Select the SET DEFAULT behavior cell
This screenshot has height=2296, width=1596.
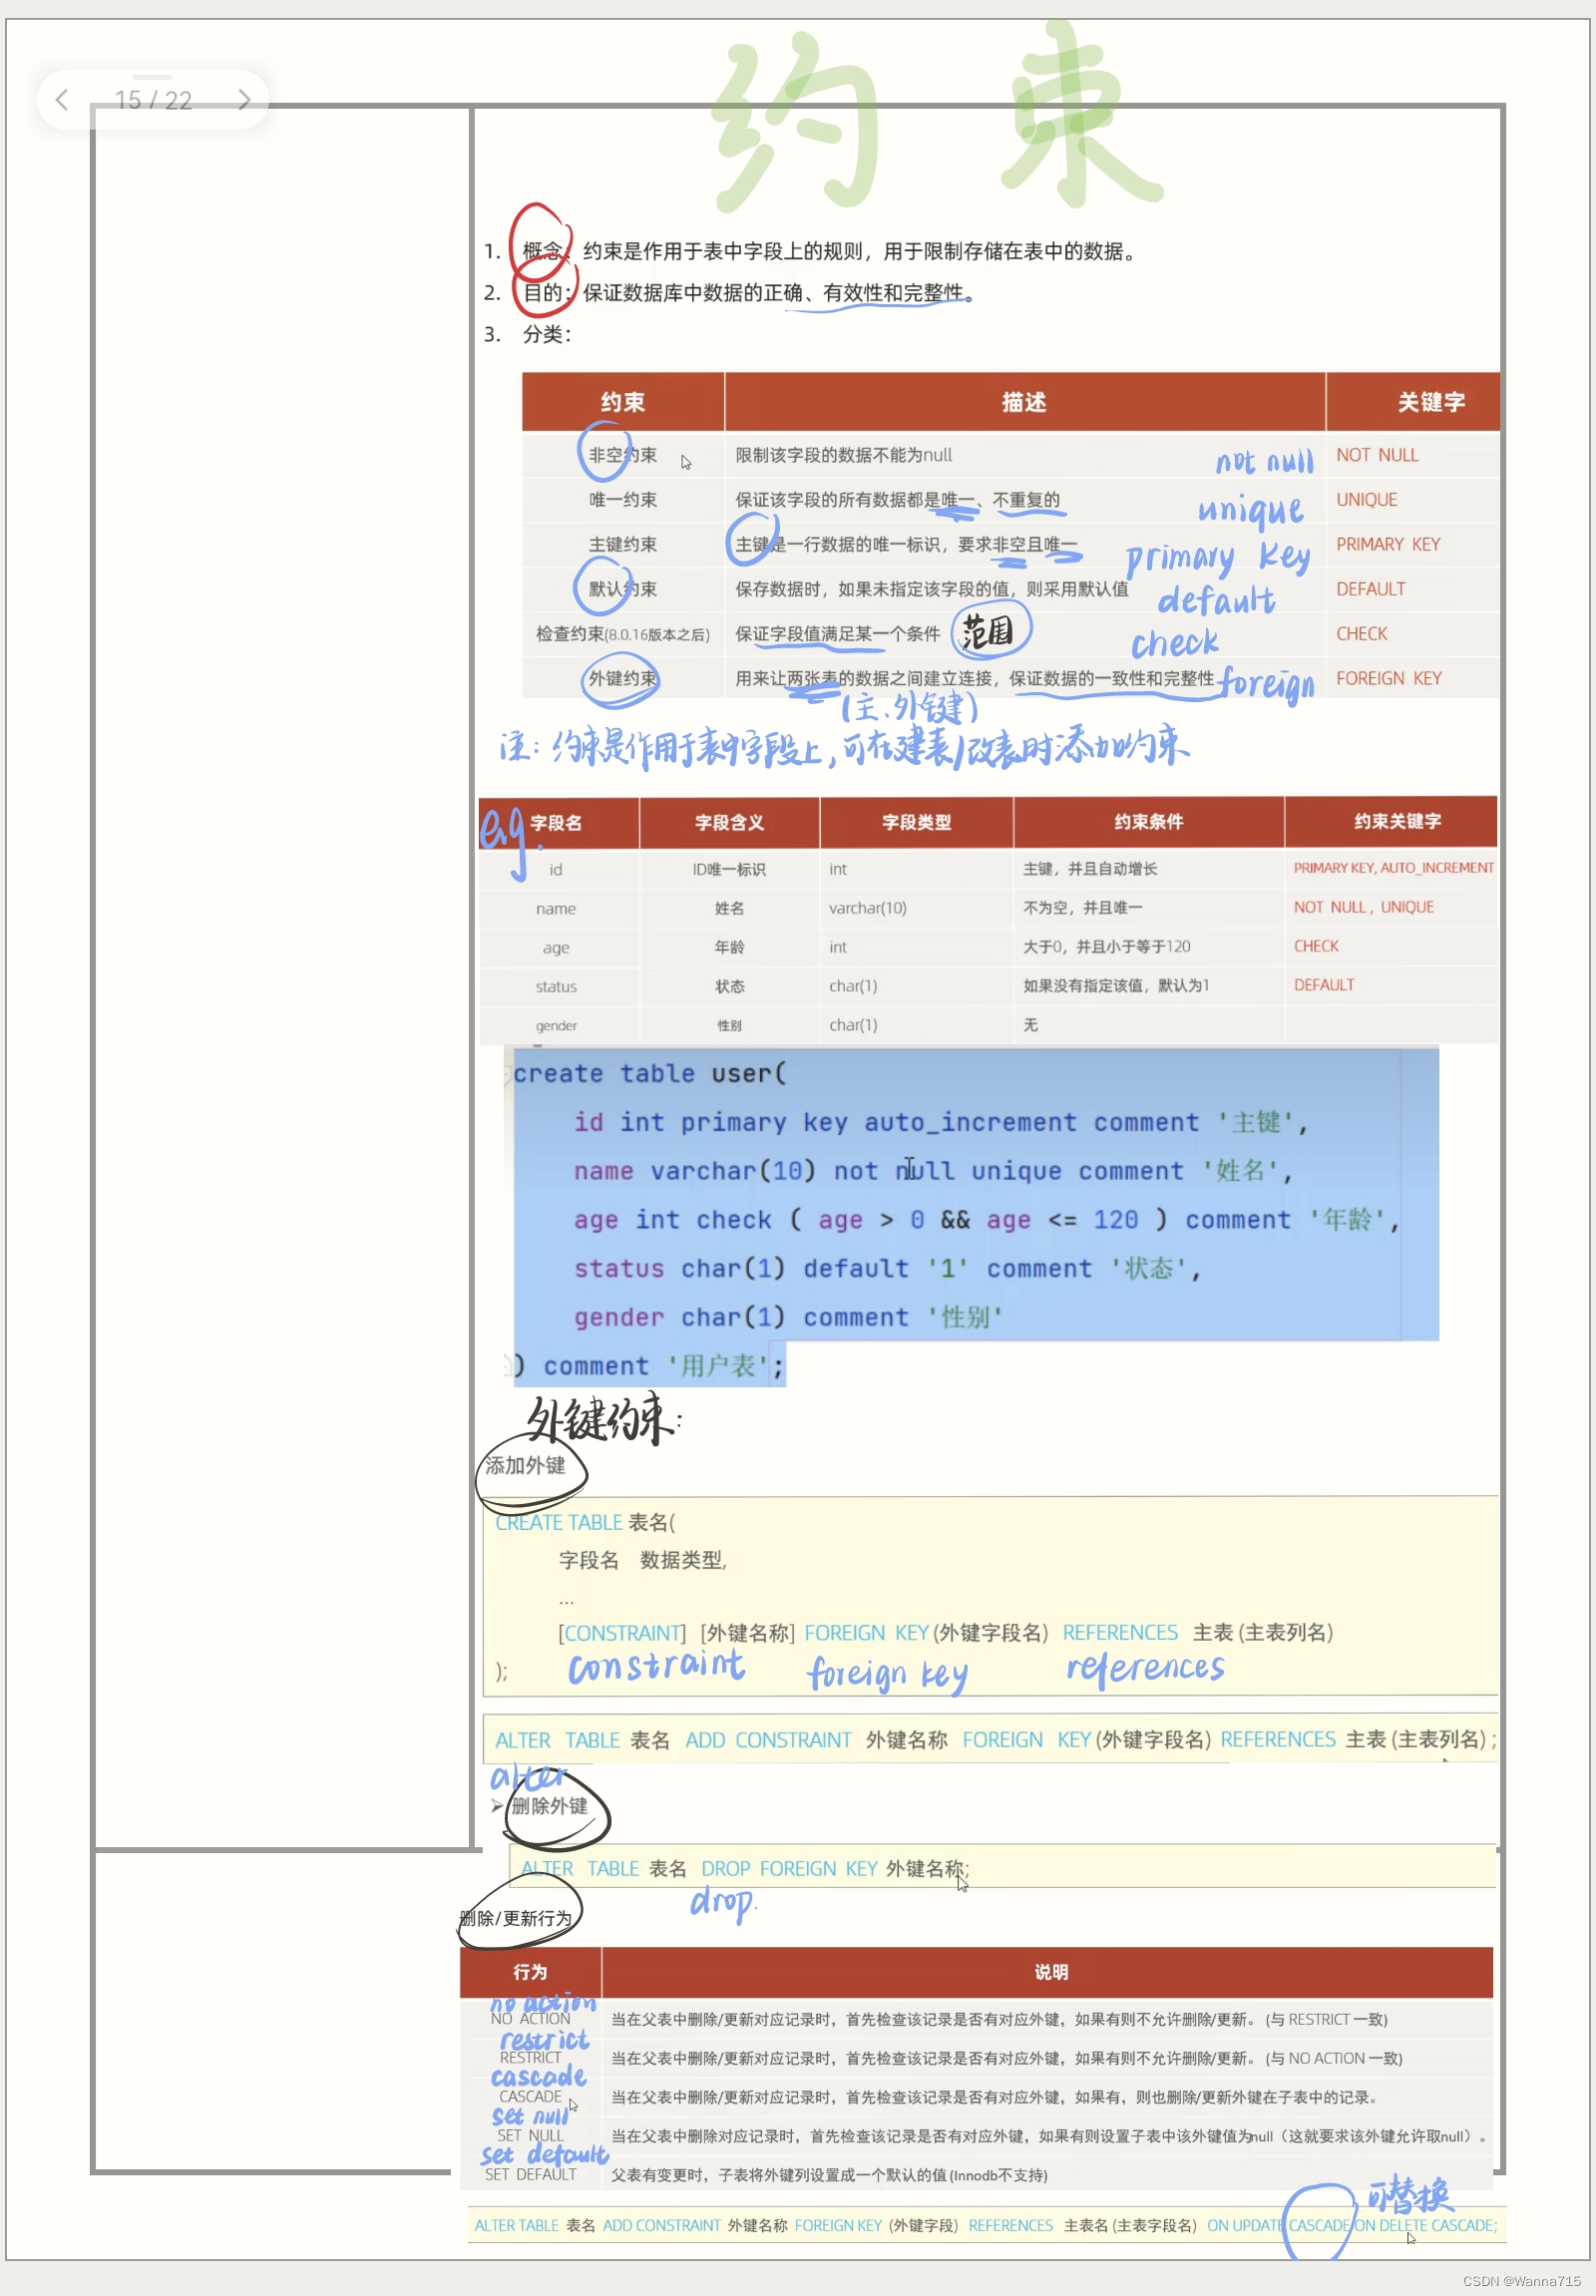click(x=530, y=2175)
